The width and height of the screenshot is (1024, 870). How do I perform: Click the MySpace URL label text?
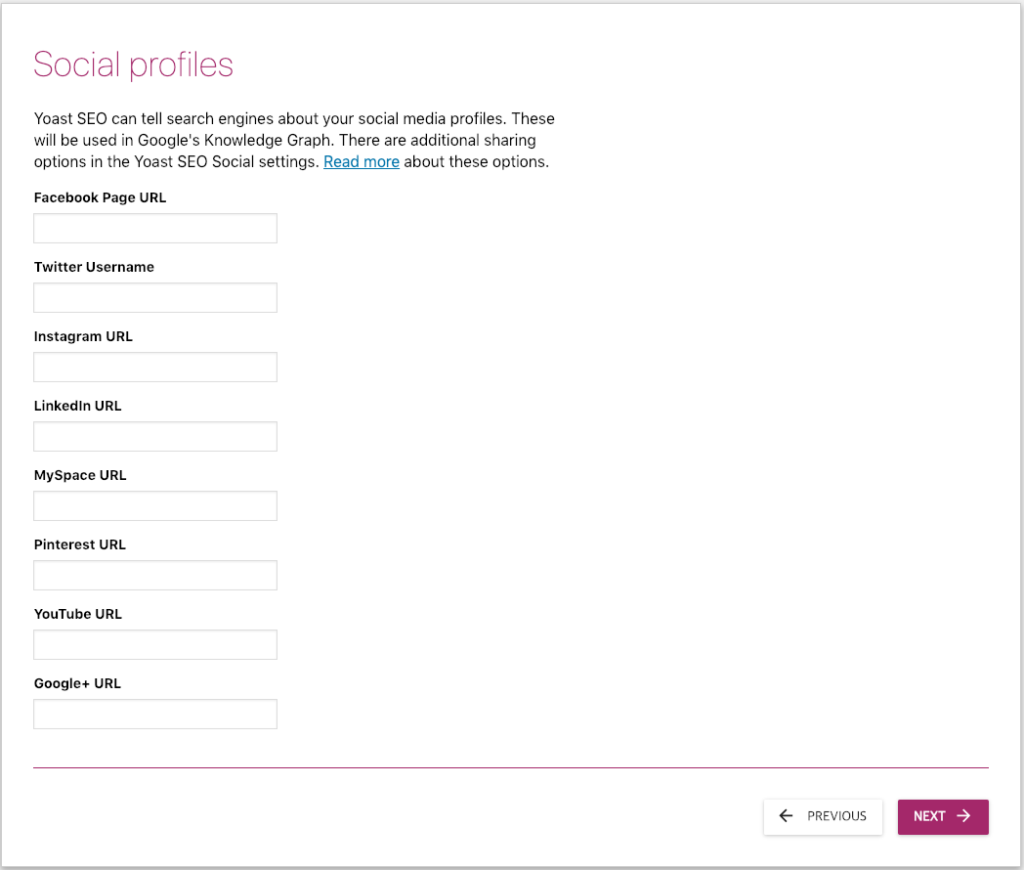[80, 476]
